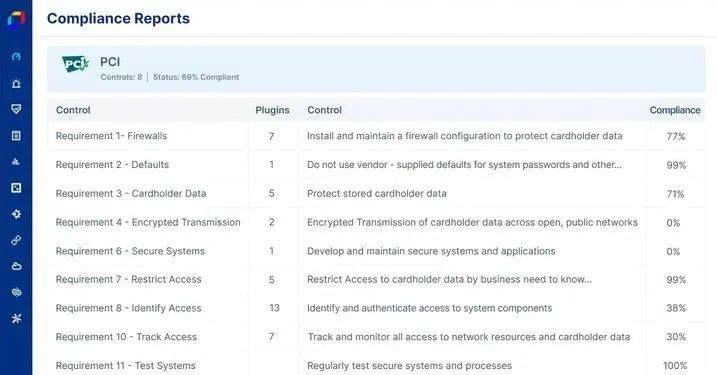
Task: Open the alerts siren icon in sidebar
Action: pos(16,83)
